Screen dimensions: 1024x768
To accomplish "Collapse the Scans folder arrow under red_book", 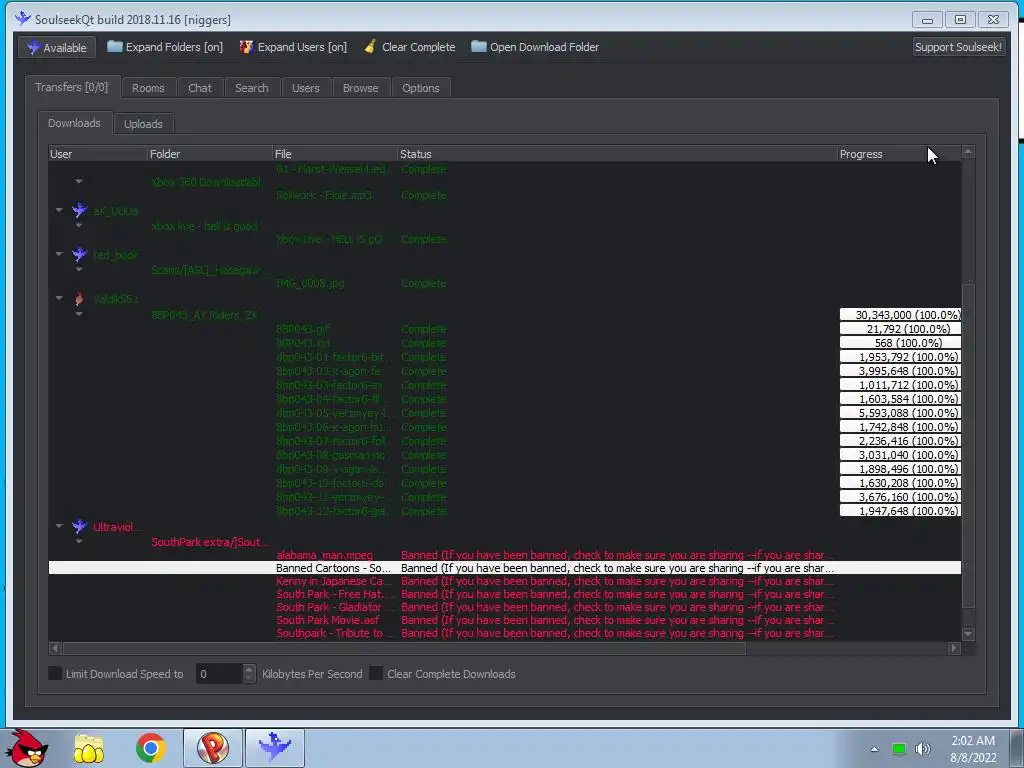I will coord(79,269).
